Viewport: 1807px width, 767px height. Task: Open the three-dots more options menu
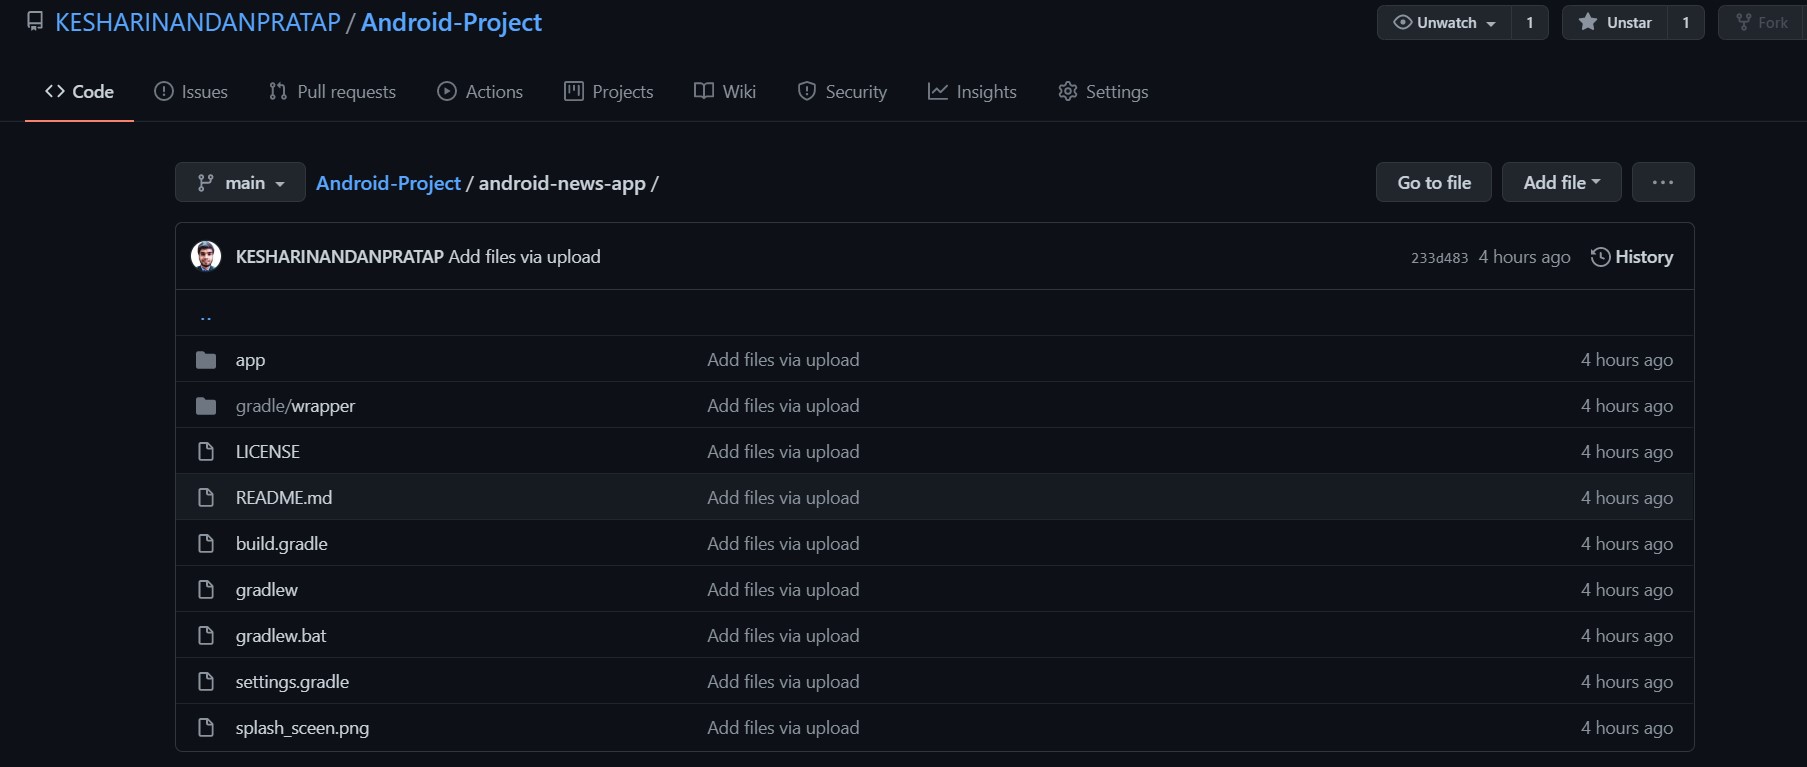click(x=1663, y=182)
